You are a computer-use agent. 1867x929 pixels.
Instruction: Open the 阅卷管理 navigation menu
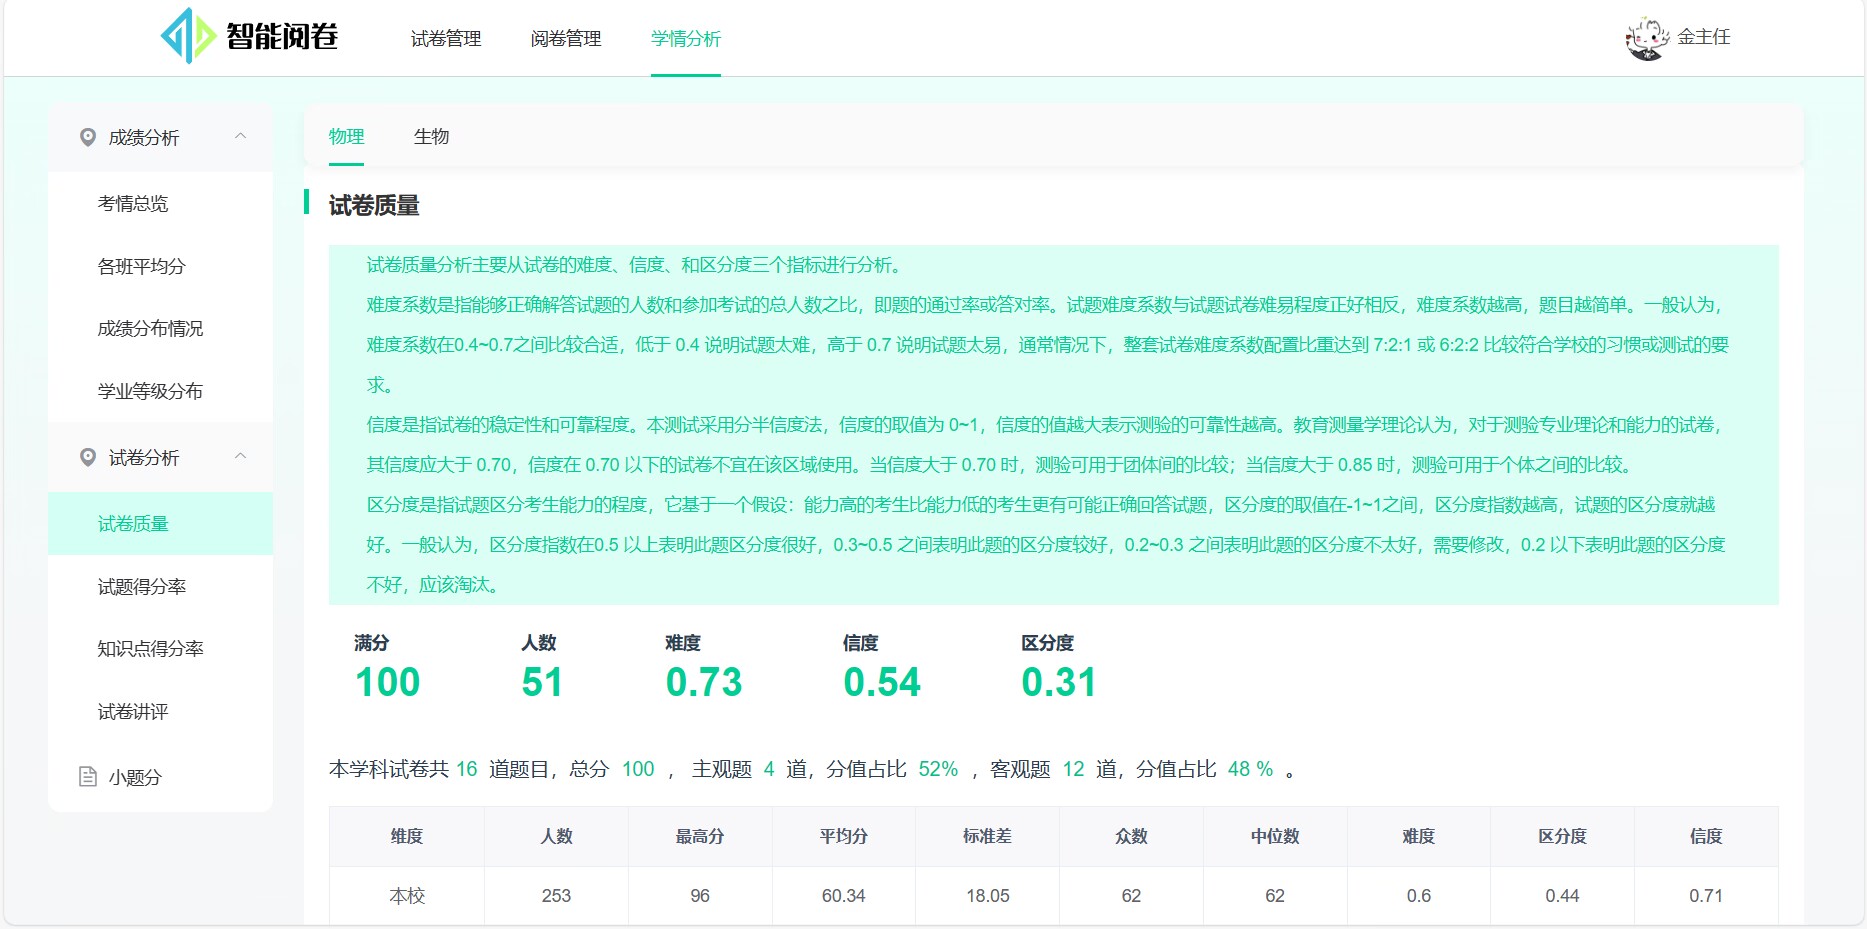click(566, 38)
